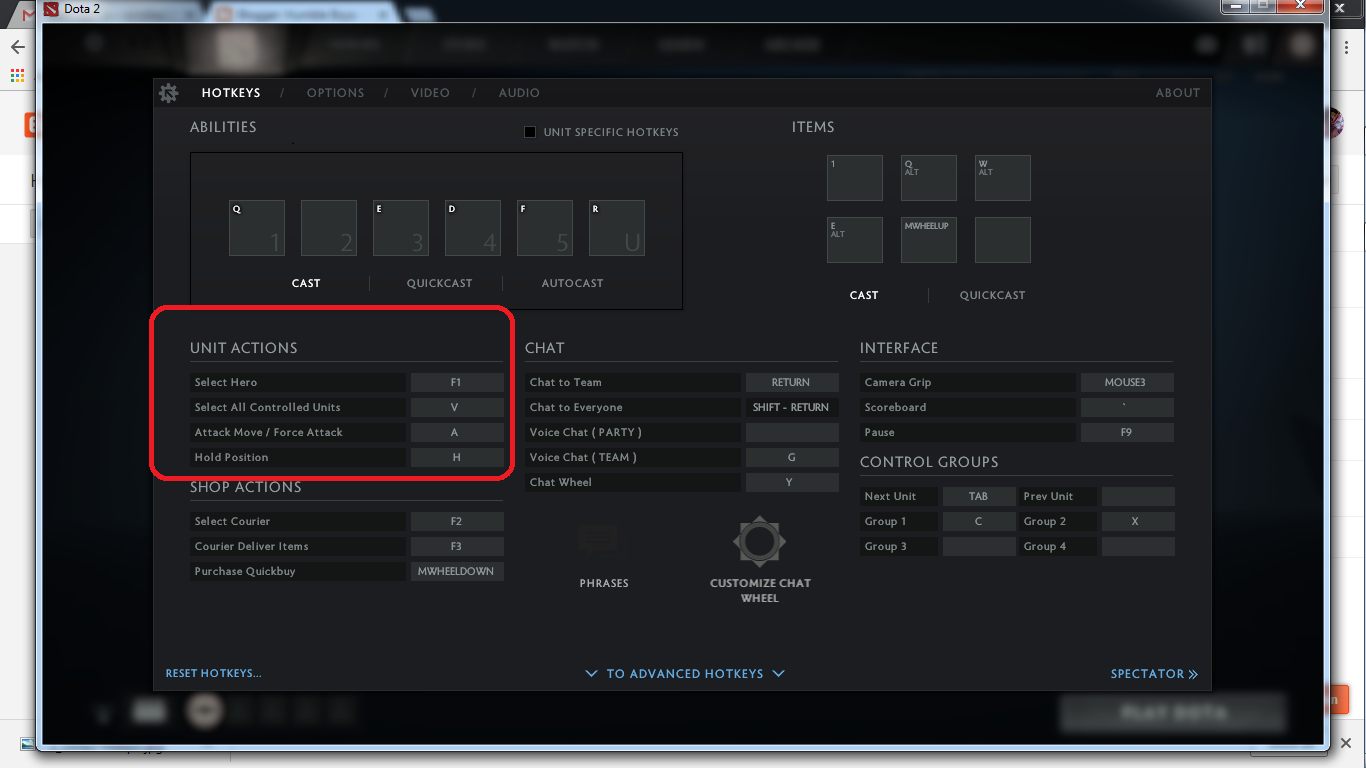Click the Select All Controlled Units V key field
The width and height of the screenshot is (1366, 768).
click(457, 407)
